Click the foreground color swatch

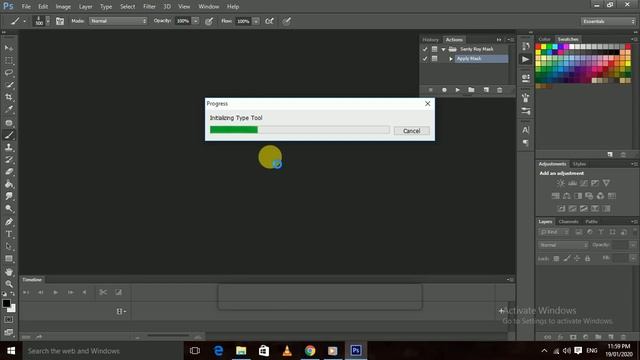click(x=6, y=303)
